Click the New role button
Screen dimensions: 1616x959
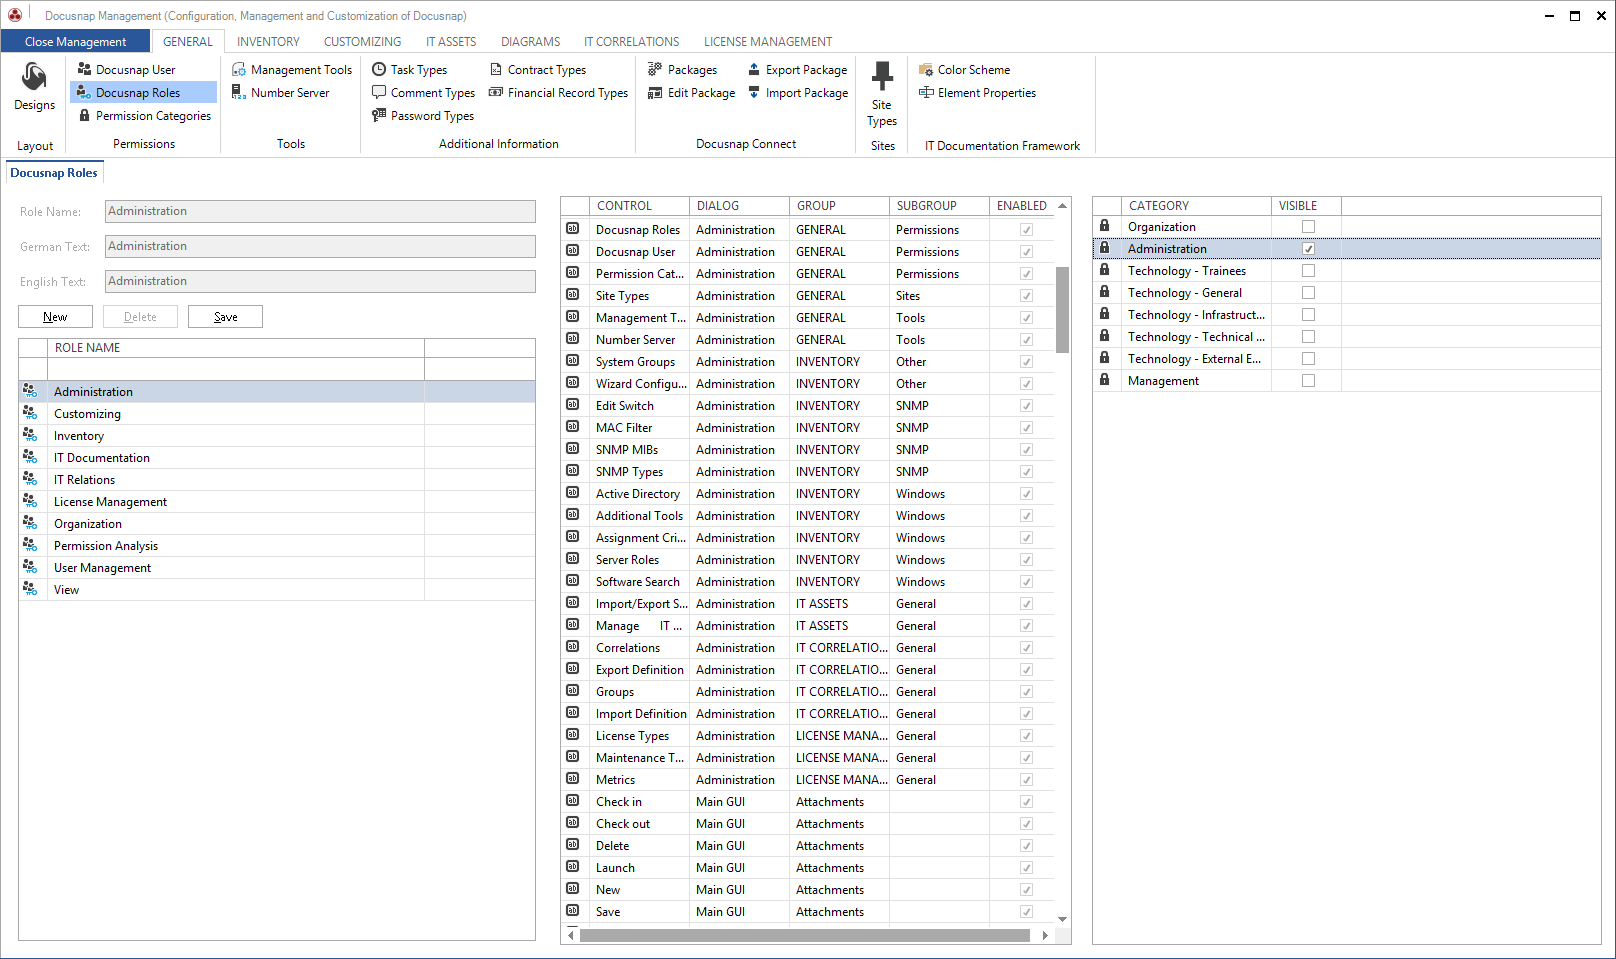tap(55, 316)
